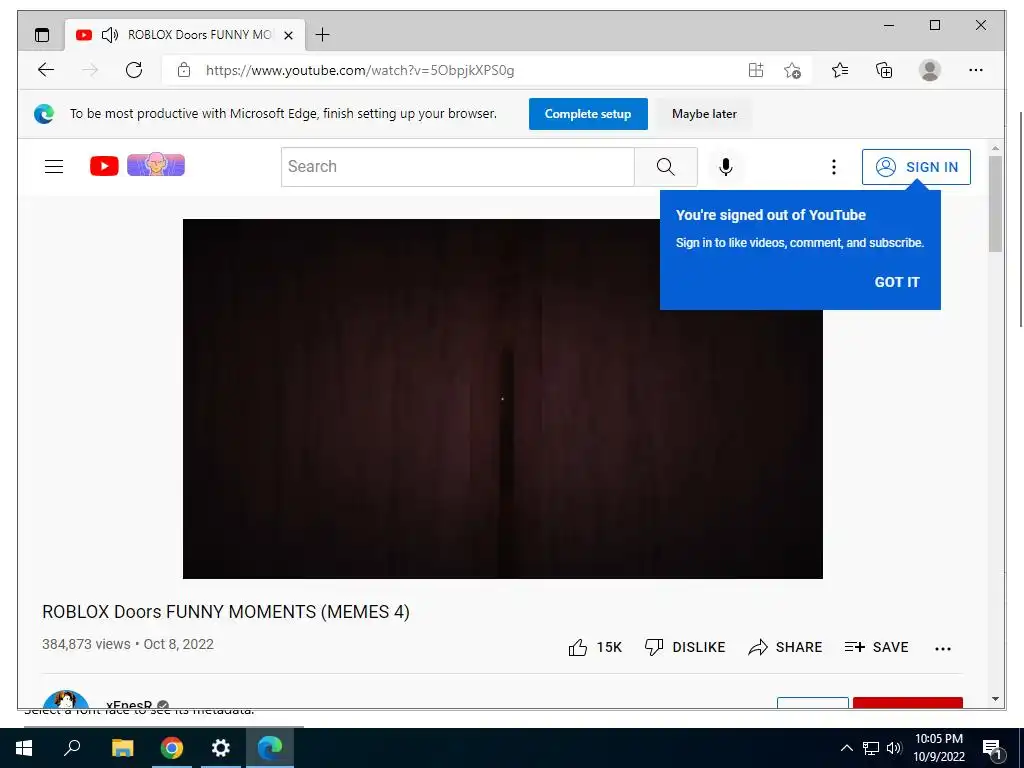Screen dimensions: 1024x768
Task: Open the xEnesR channel avatar
Action: click(x=65, y=699)
